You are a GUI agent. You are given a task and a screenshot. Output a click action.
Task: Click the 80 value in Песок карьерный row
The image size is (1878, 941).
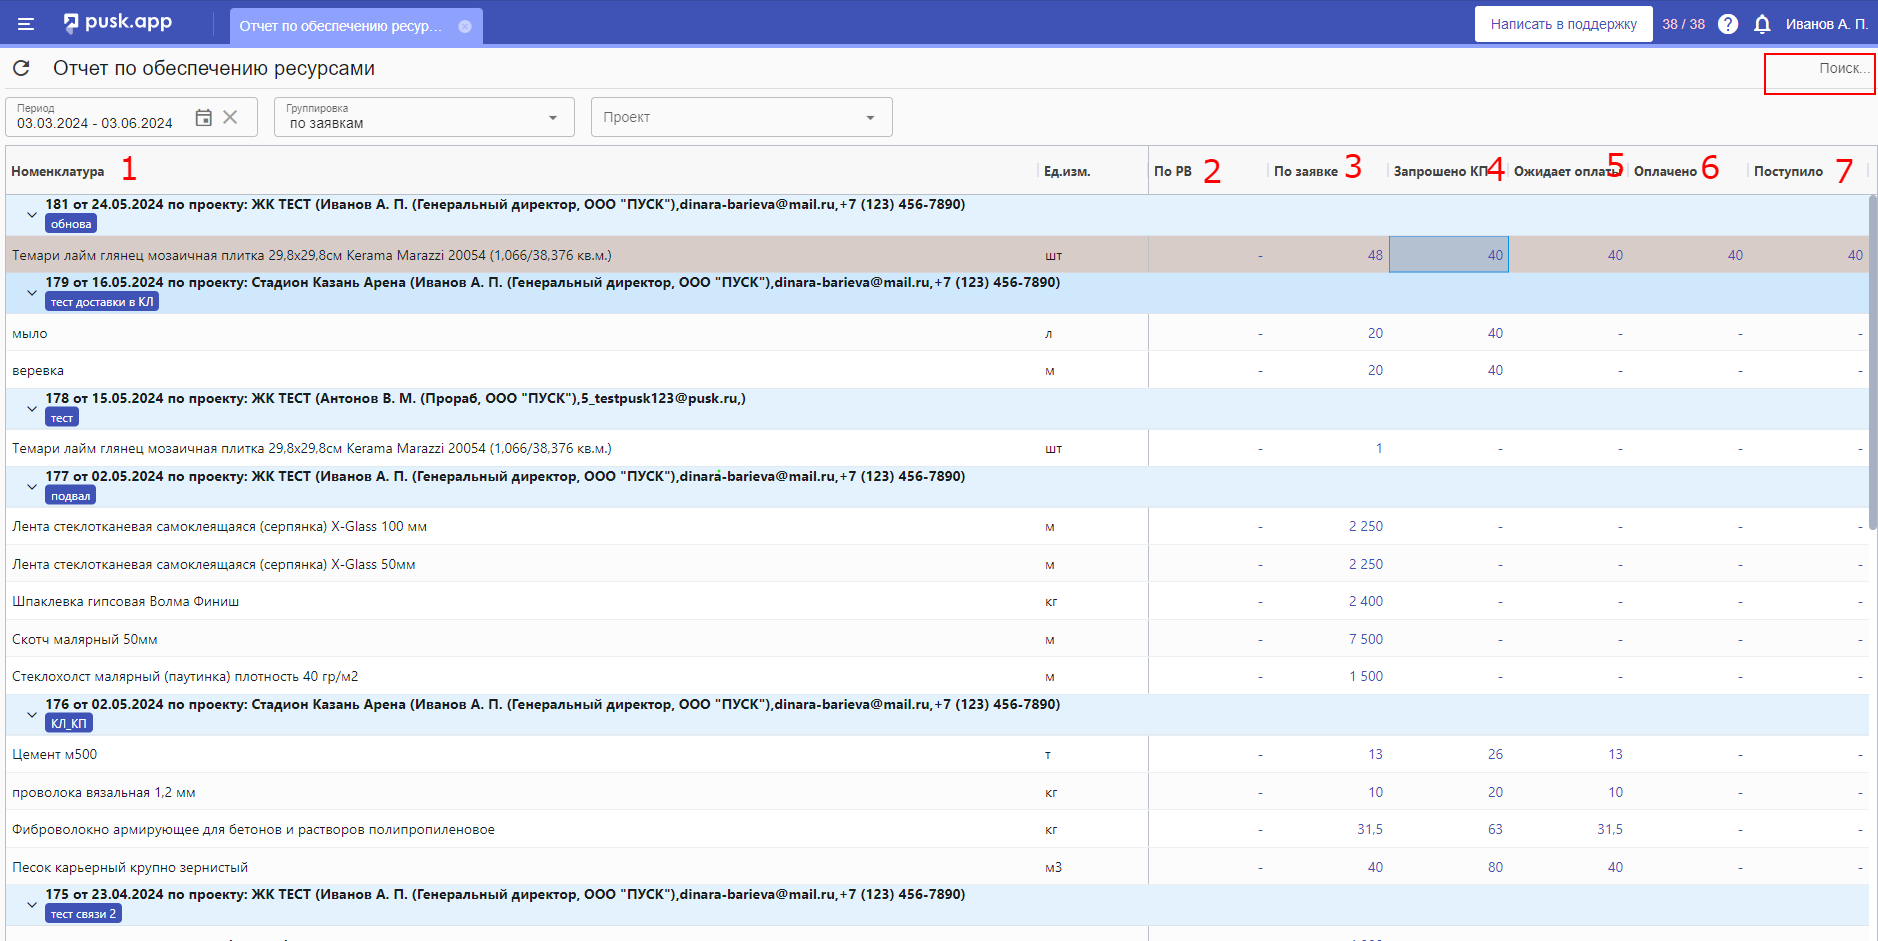pos(1495,867)
